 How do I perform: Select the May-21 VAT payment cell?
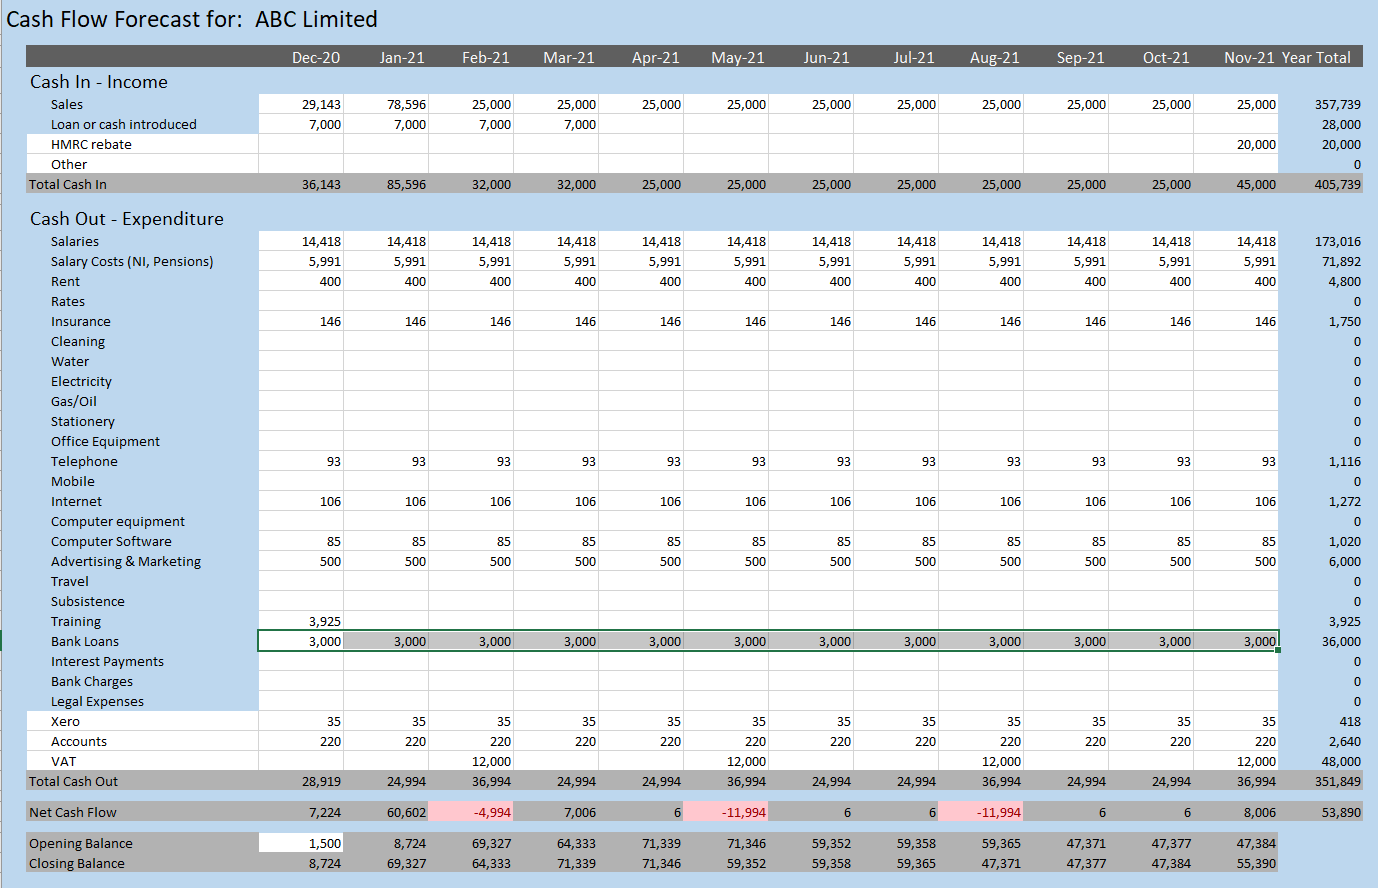coord(726,761)
